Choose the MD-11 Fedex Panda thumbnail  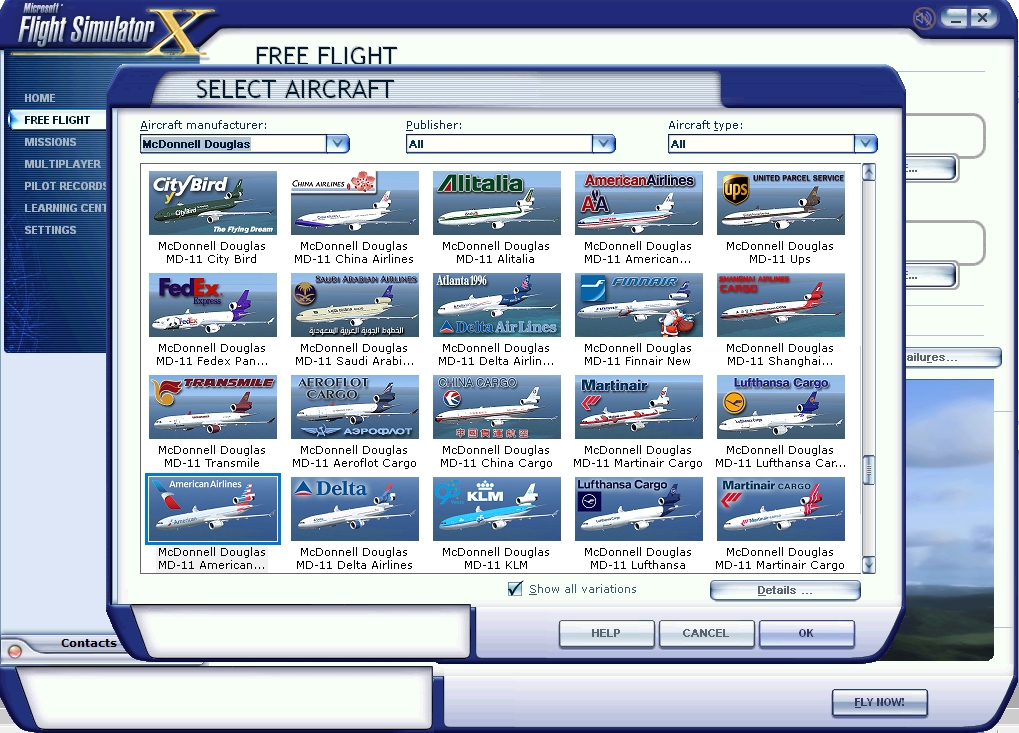(x=213, y=305)
